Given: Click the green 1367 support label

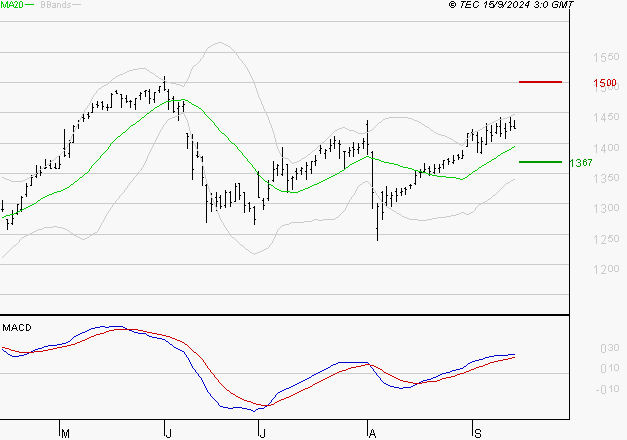Looking at the screenshot, I should click(x=581, y=163).
